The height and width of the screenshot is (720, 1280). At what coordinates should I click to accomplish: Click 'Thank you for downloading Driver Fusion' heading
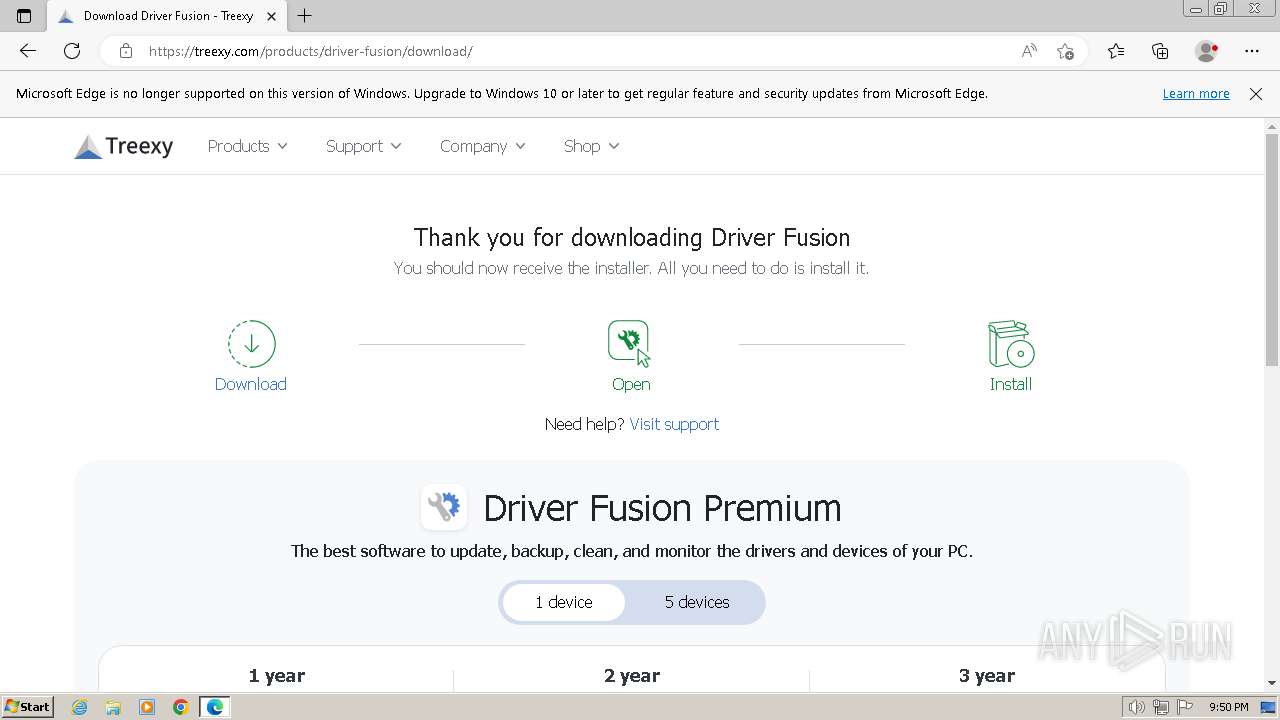pos(632,238)
